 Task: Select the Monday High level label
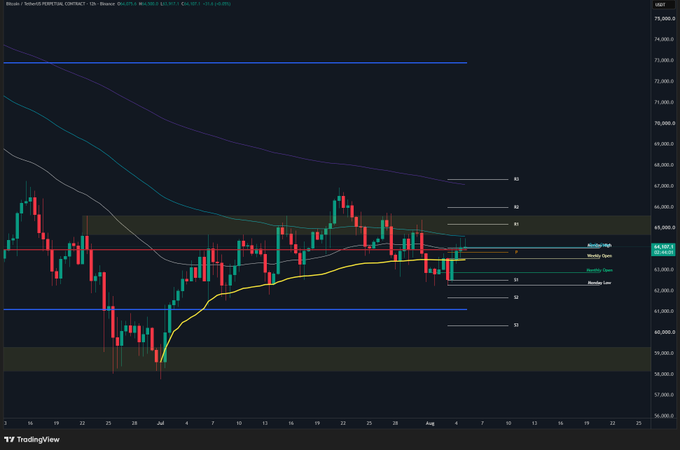point(599,246)
